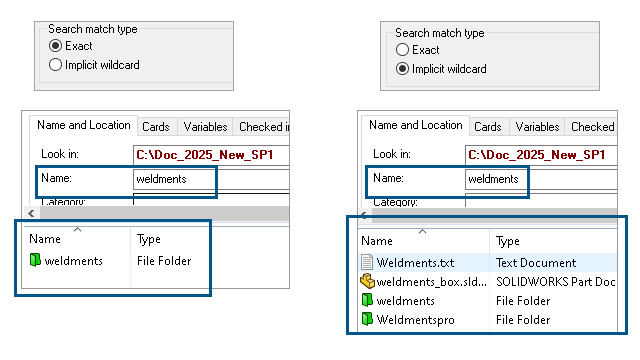Click Name field containing weldments on left

click(211, 179)
